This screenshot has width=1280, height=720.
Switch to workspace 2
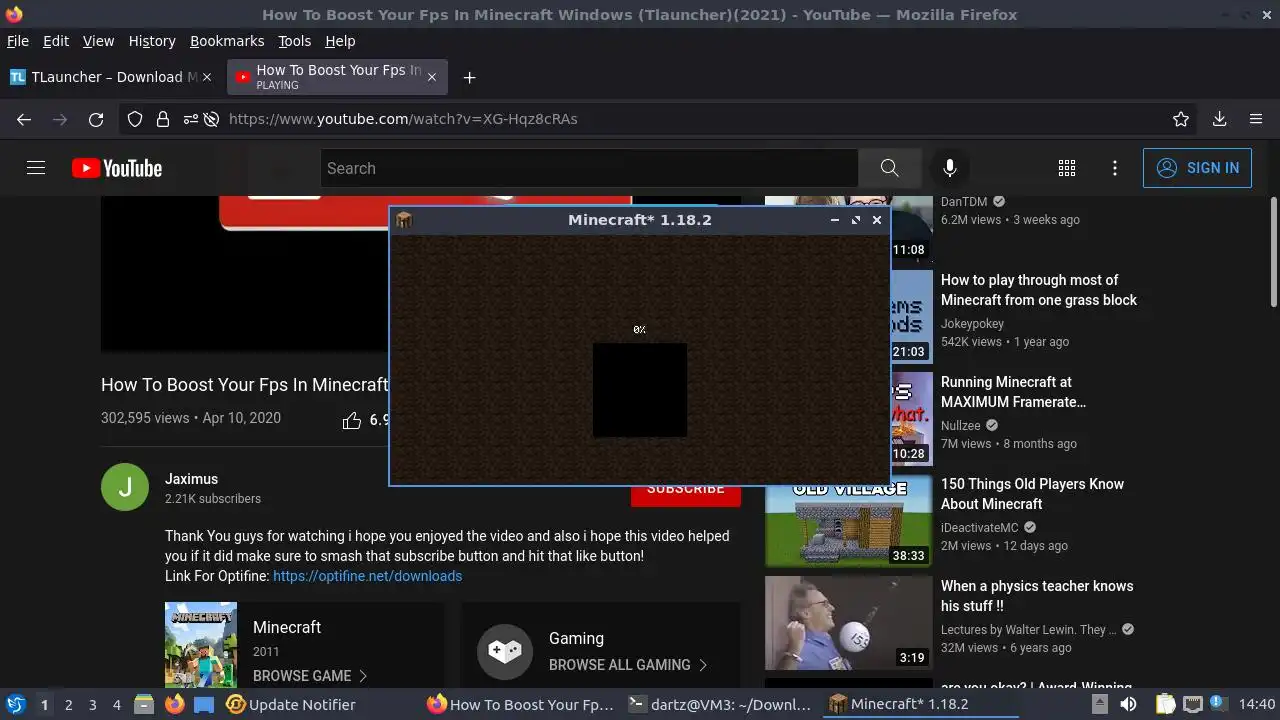coord(68,704)
